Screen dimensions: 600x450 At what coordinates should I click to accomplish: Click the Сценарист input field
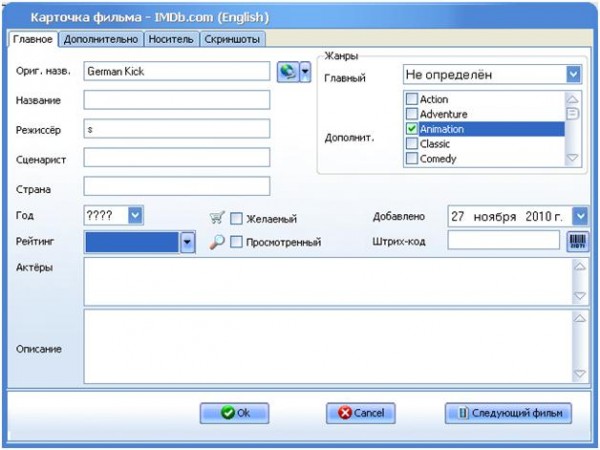177,158
